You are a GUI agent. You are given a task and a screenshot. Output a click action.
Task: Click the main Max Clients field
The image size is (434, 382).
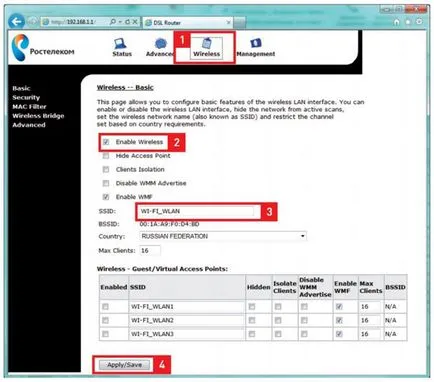(150, 250)
